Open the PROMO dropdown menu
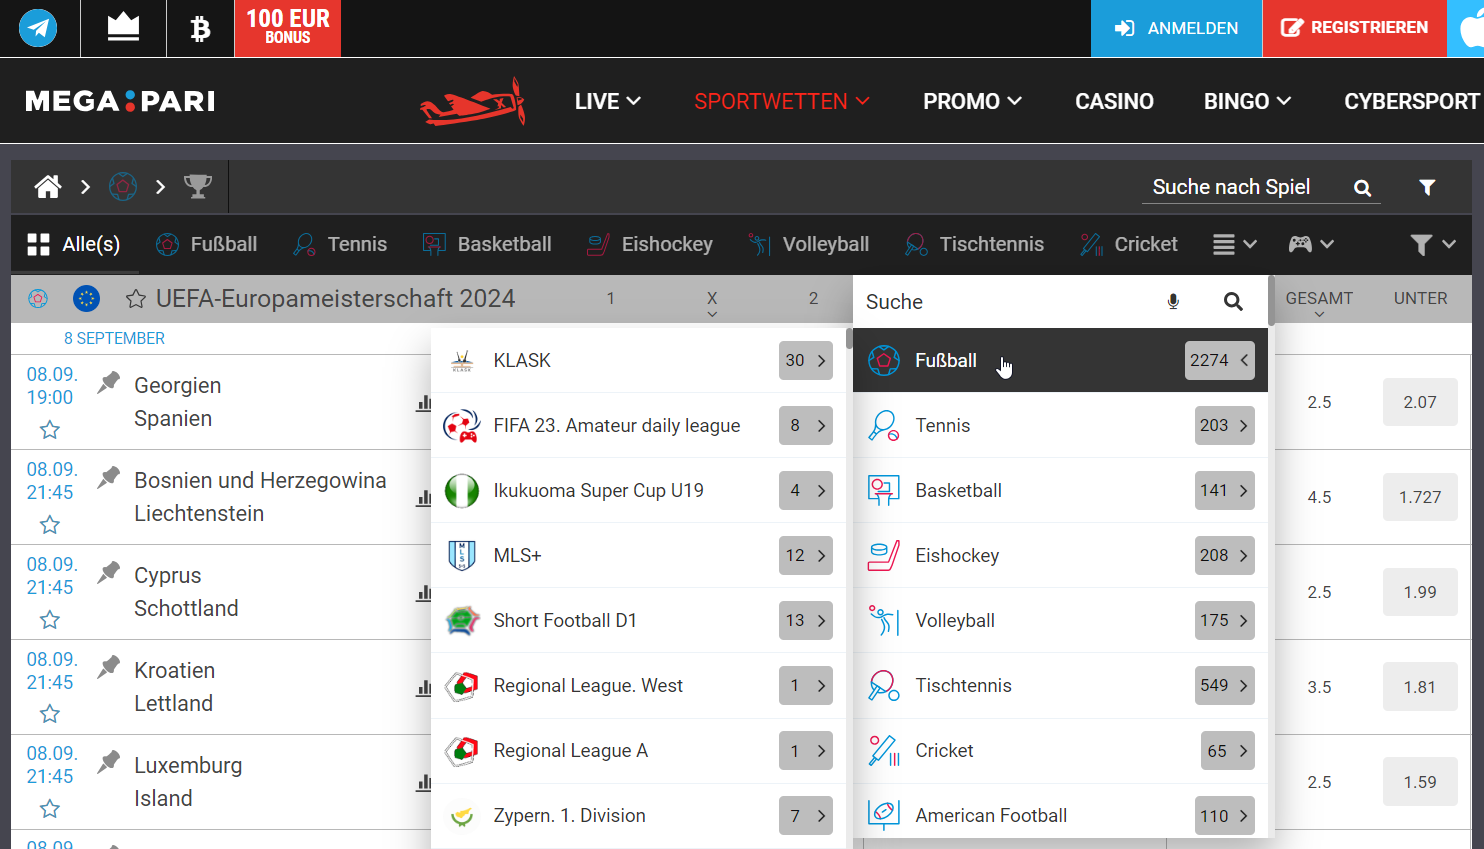 pyautogui.click(x=971, y=102)
